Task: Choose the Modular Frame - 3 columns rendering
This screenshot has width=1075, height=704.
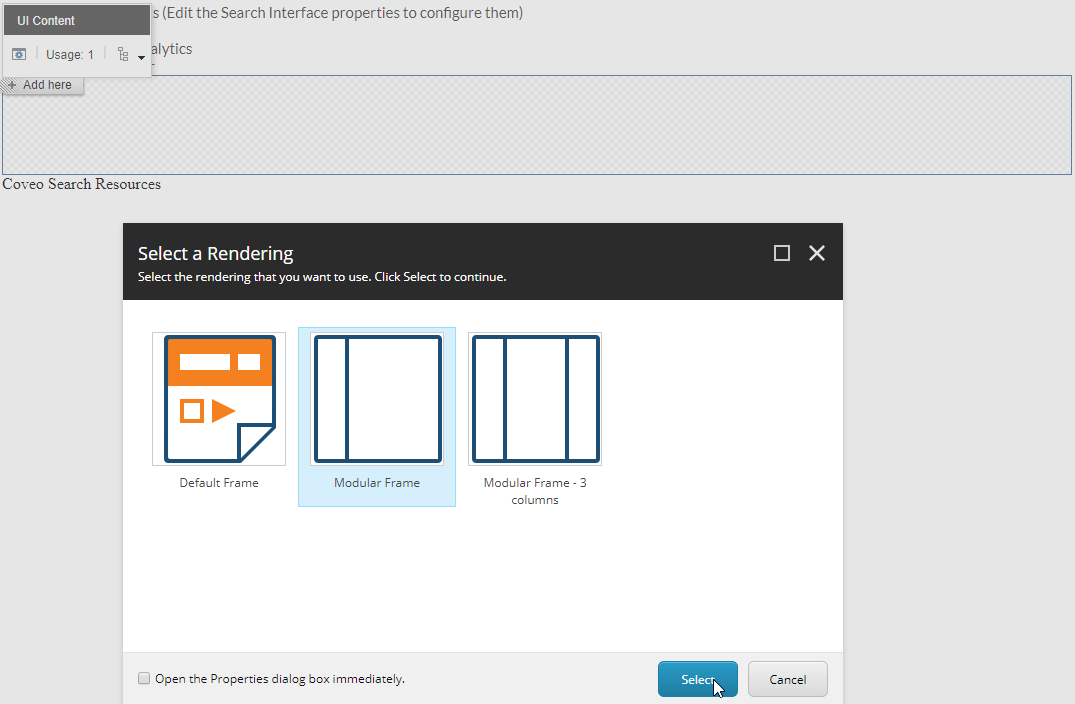Action: click(534, 398)
